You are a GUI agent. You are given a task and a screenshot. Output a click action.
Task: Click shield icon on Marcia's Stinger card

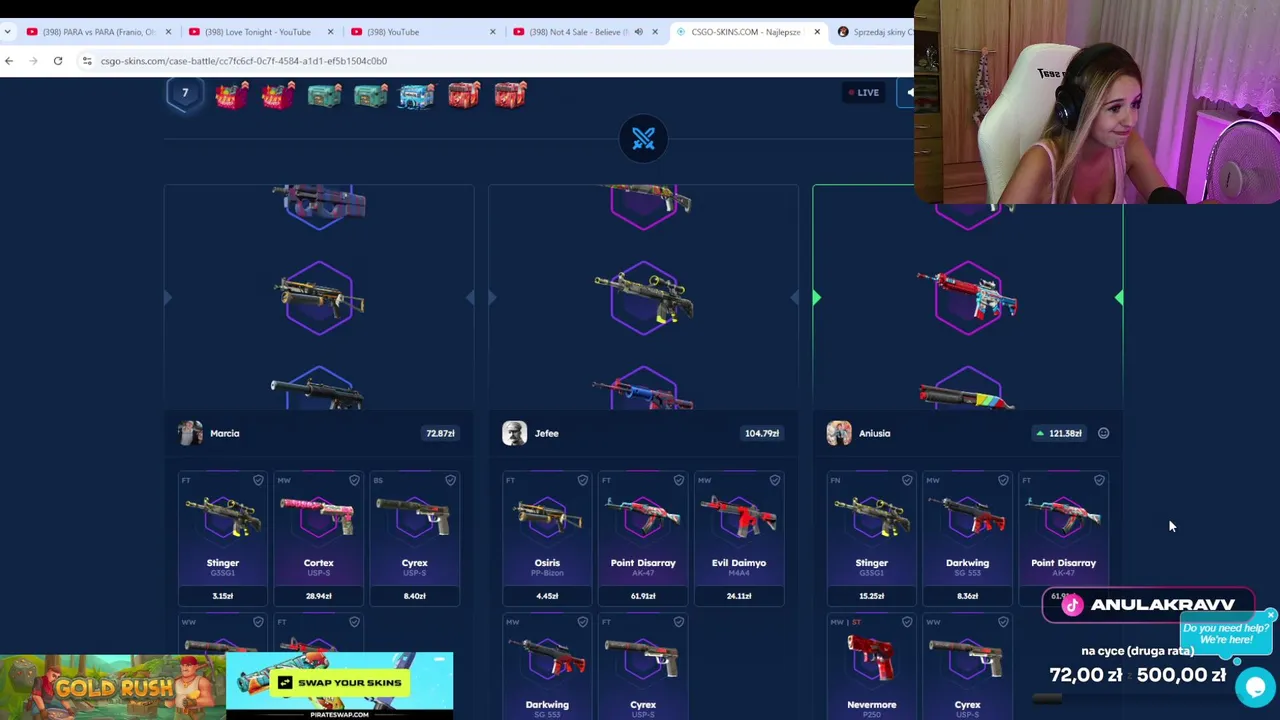coord(258,481)
